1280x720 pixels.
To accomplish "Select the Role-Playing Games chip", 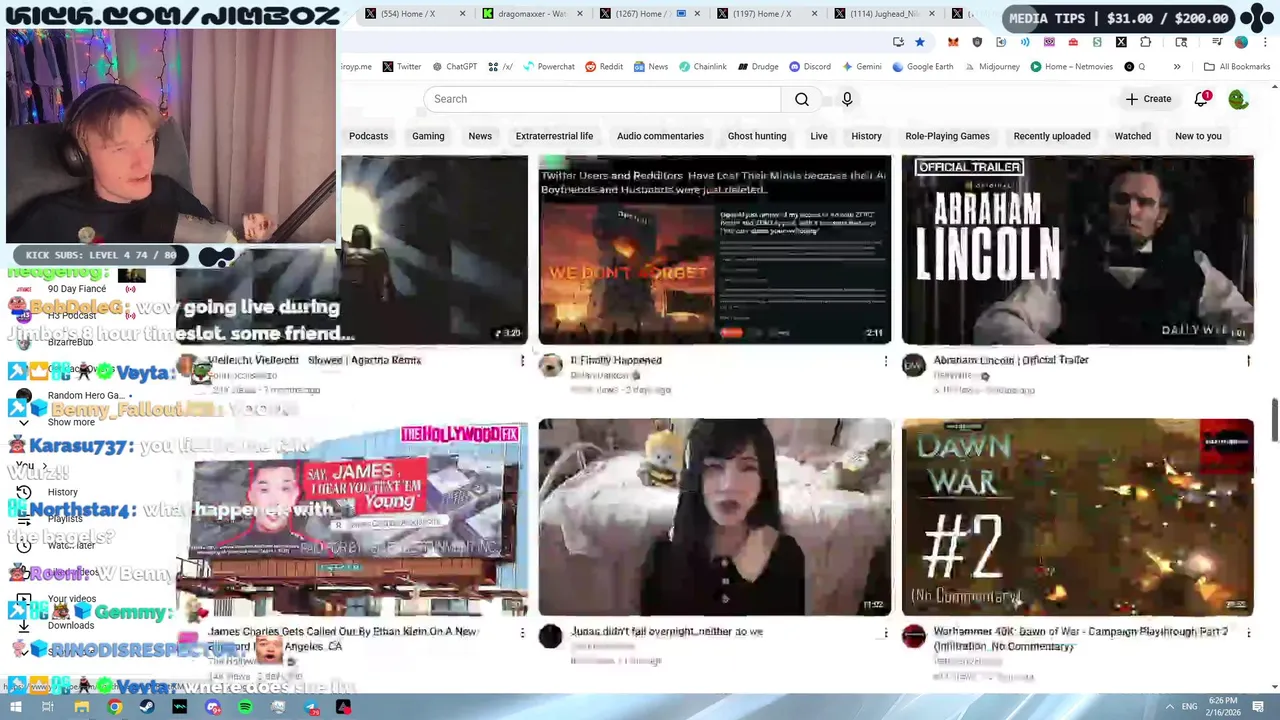I will 947,136.
